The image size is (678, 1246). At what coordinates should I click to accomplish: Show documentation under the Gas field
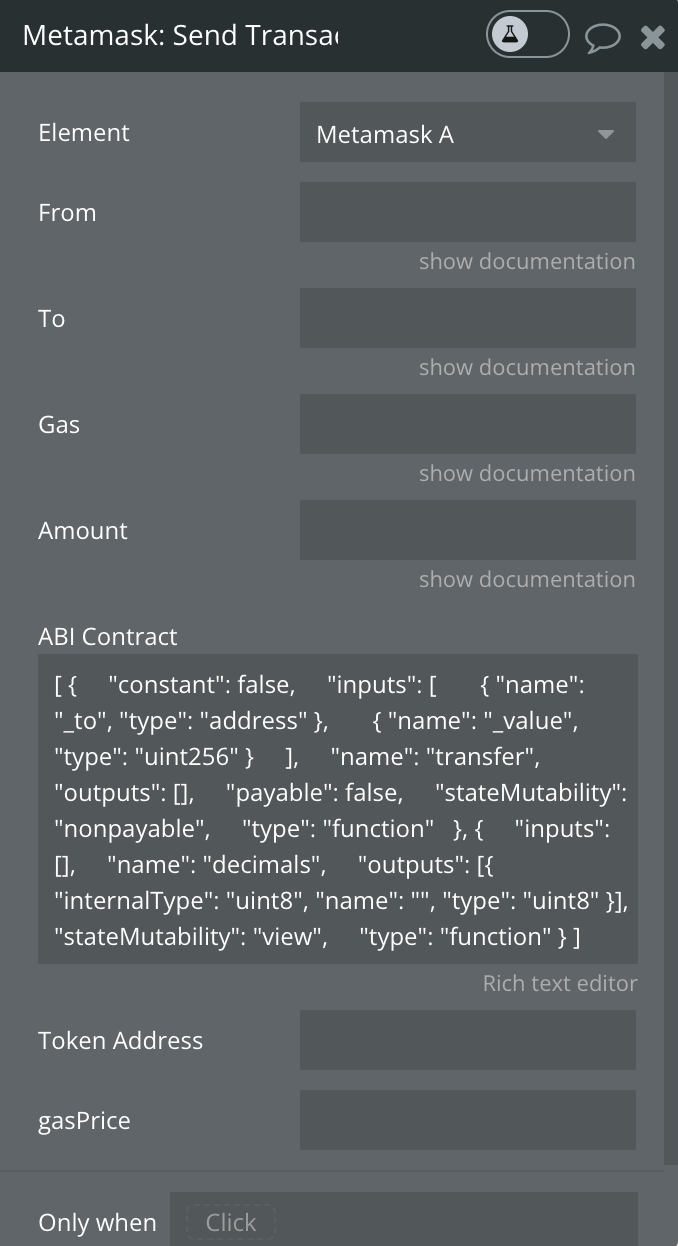click(x=527, y=474)
